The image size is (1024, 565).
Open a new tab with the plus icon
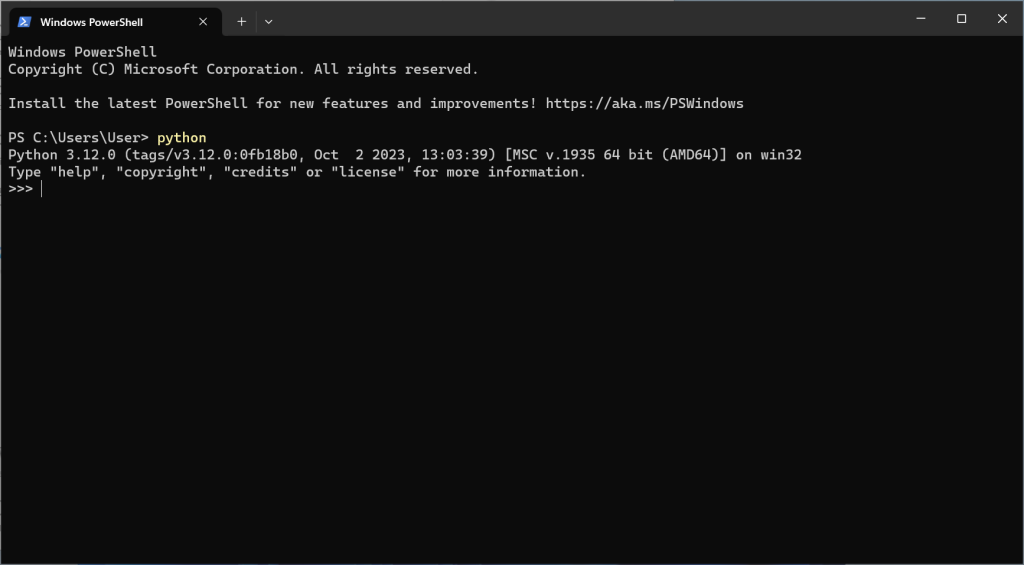click(x=241, y=21)
